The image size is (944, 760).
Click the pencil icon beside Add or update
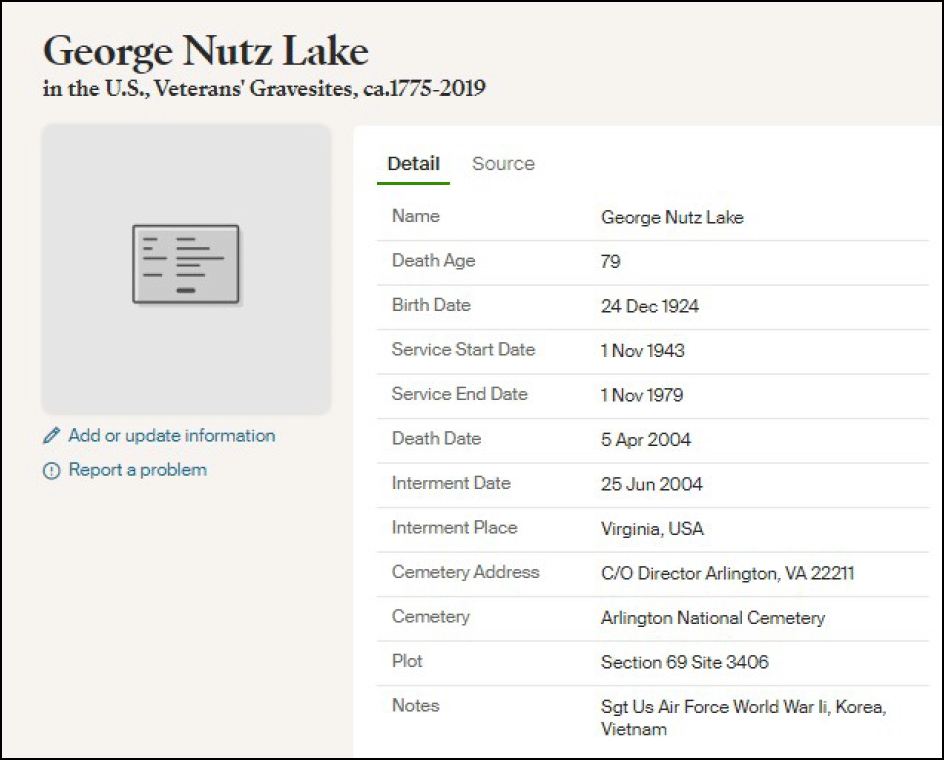click(x=52, y=437)
